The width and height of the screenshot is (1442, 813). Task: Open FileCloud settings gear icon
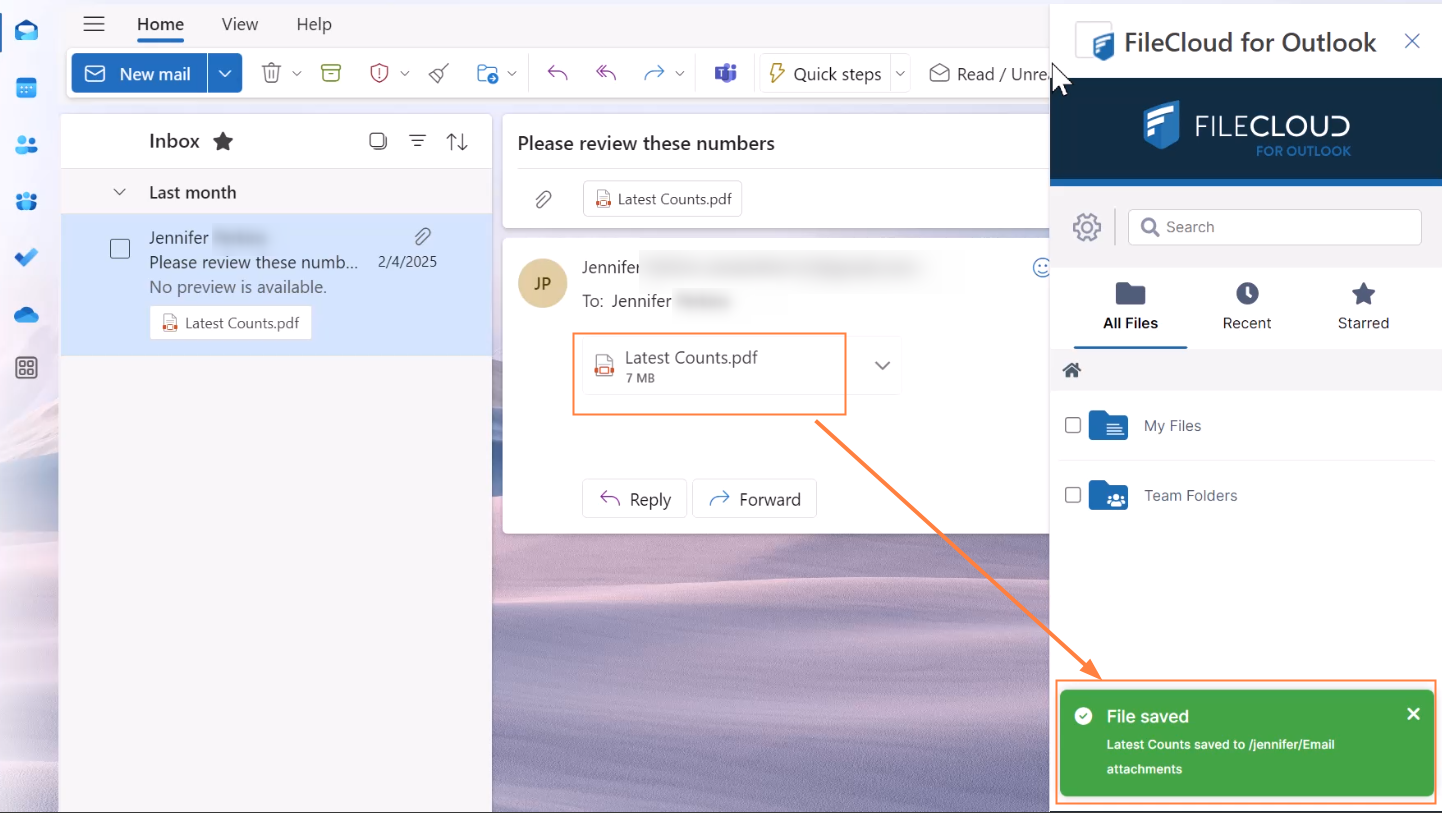click(x=1086, y=227)
